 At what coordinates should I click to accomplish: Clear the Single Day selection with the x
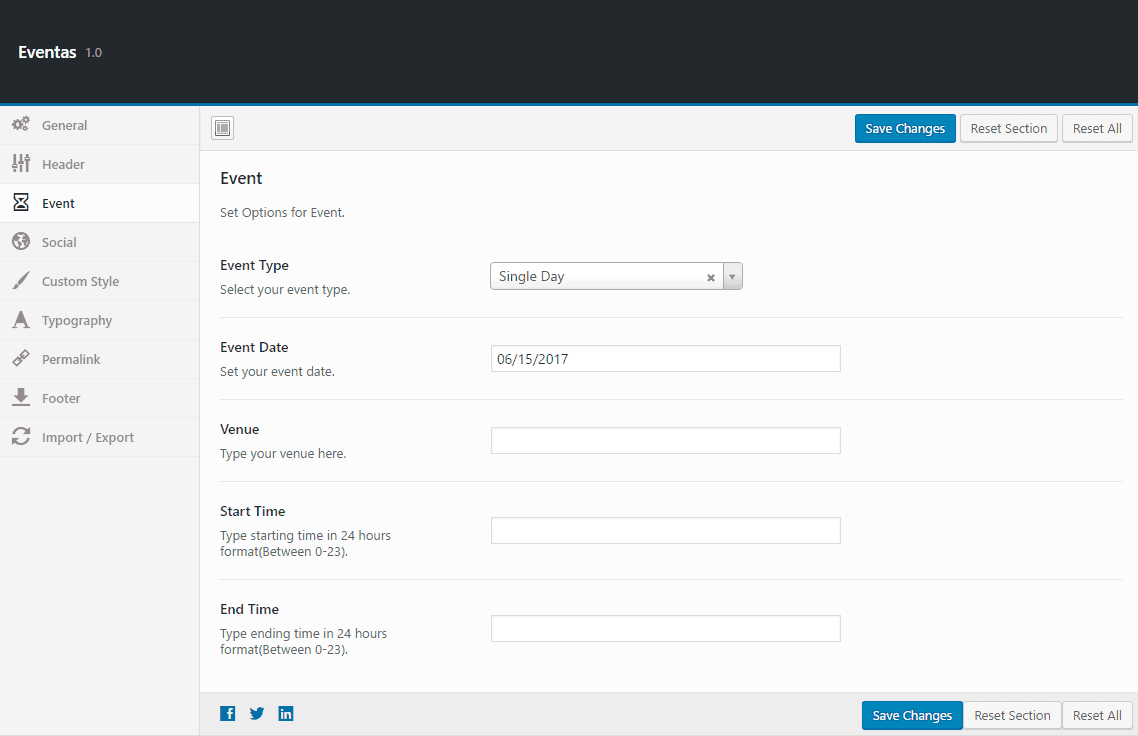(x=711, y=277)
